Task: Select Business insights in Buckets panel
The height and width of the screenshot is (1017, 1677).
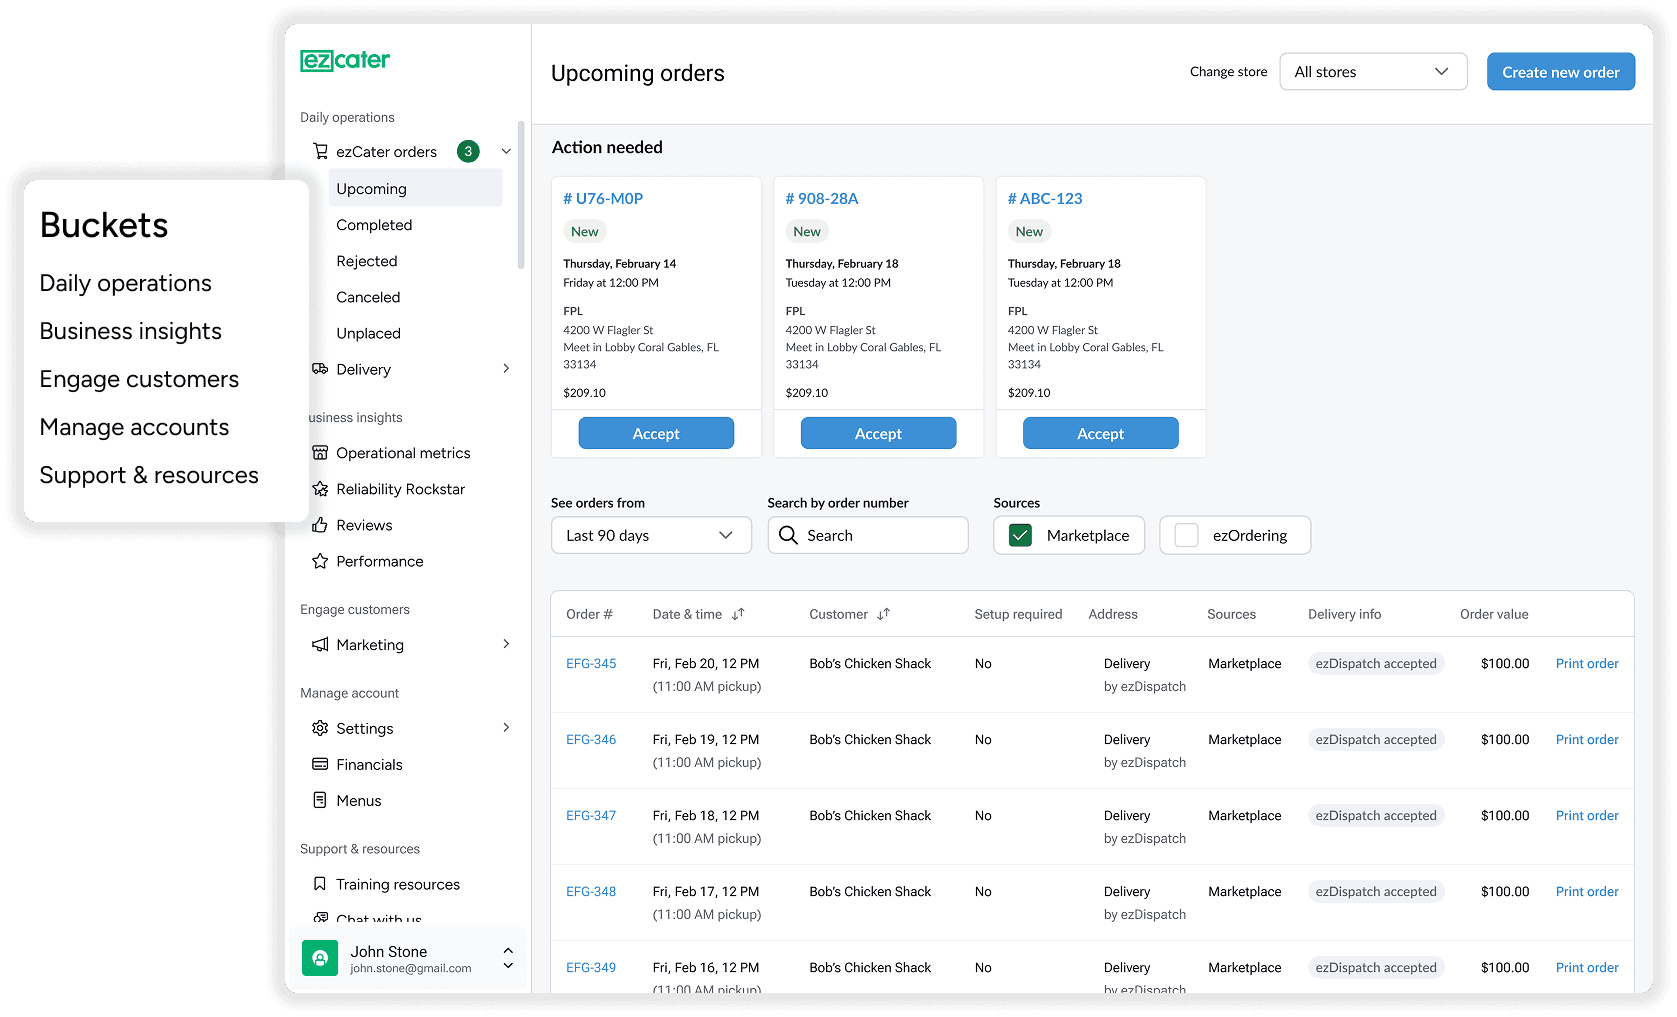Action: [x=131, y=331]
